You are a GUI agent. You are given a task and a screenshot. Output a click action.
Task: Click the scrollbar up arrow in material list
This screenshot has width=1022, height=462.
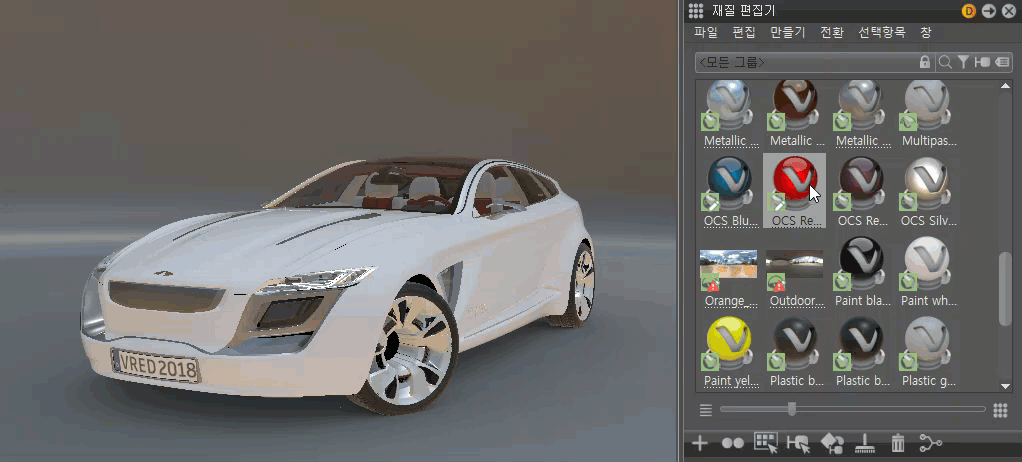[x=1005, y=86]
